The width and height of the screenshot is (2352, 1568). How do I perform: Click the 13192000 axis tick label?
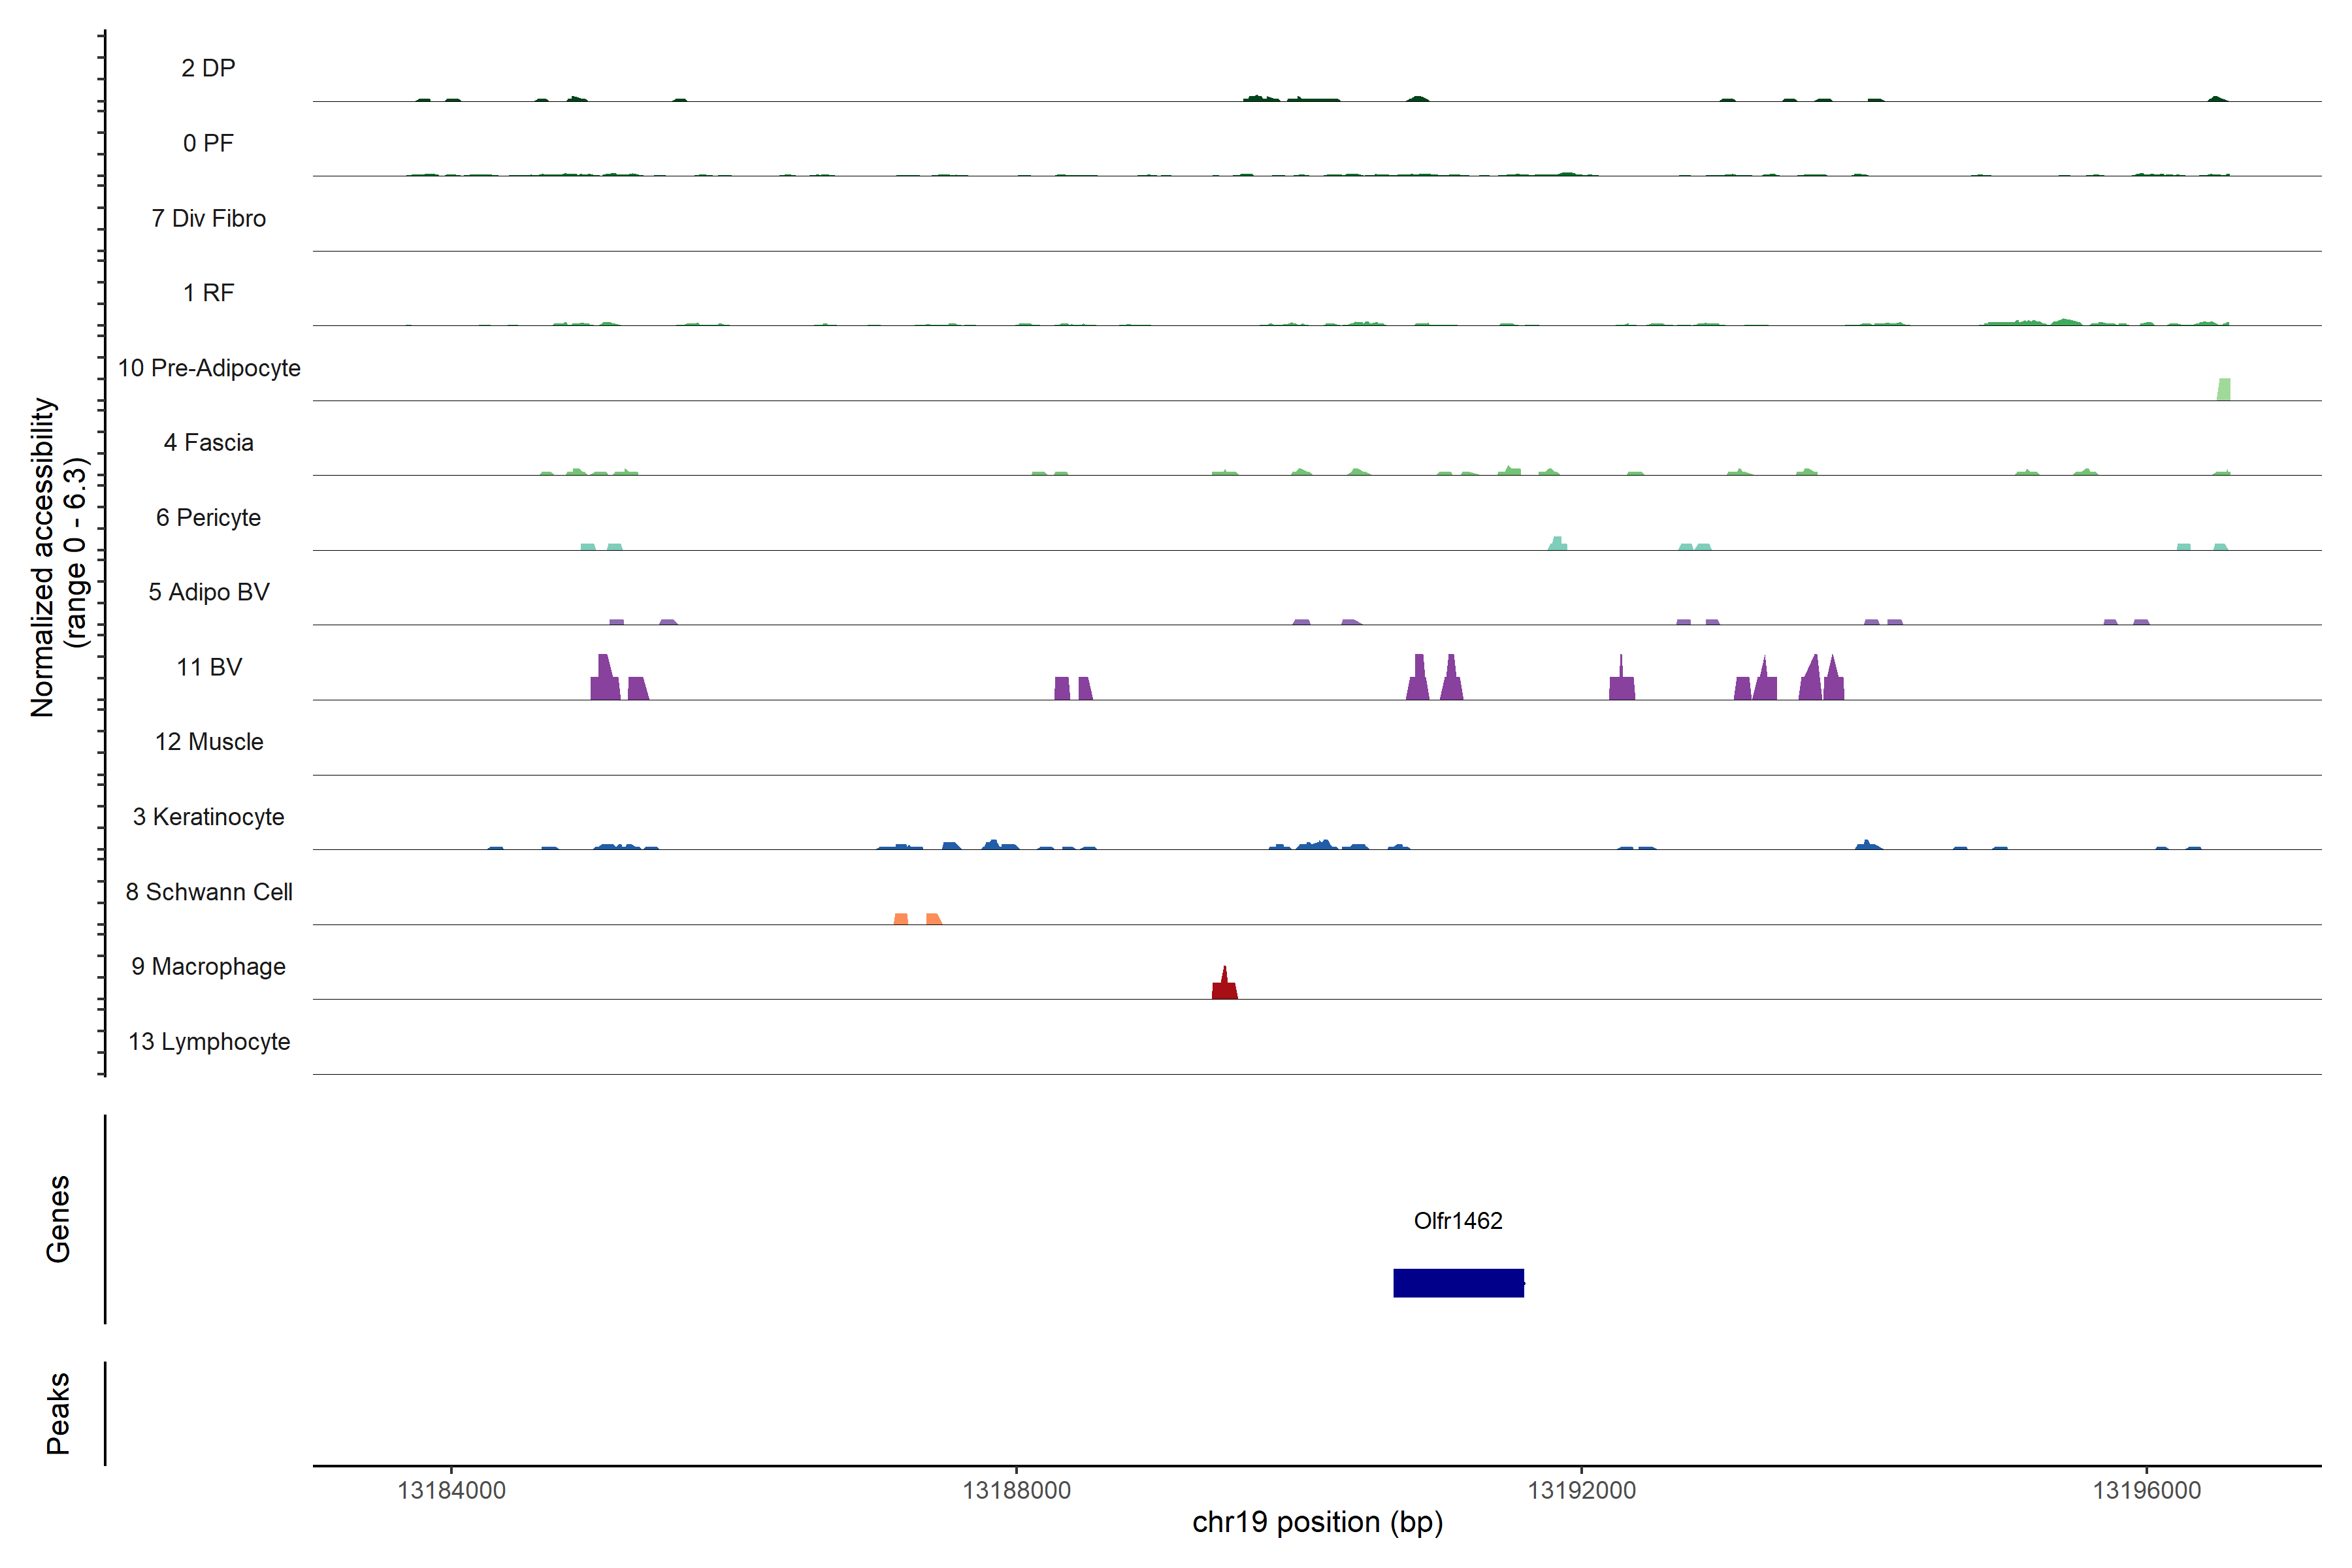[x=1581, y=1490]
